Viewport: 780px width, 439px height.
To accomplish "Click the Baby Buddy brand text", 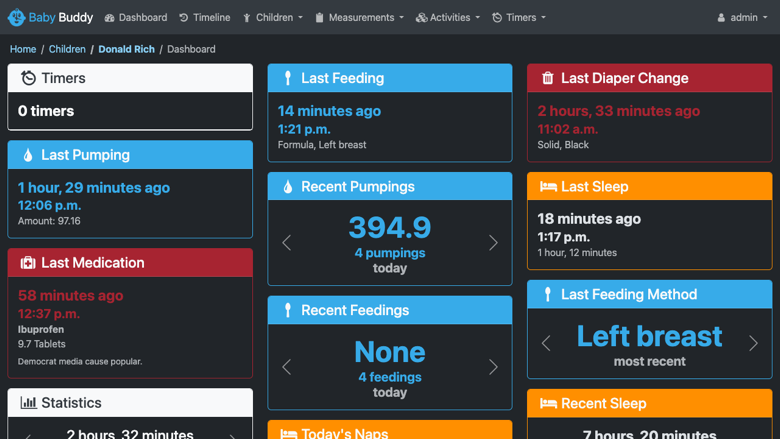I will click(61, 18).
